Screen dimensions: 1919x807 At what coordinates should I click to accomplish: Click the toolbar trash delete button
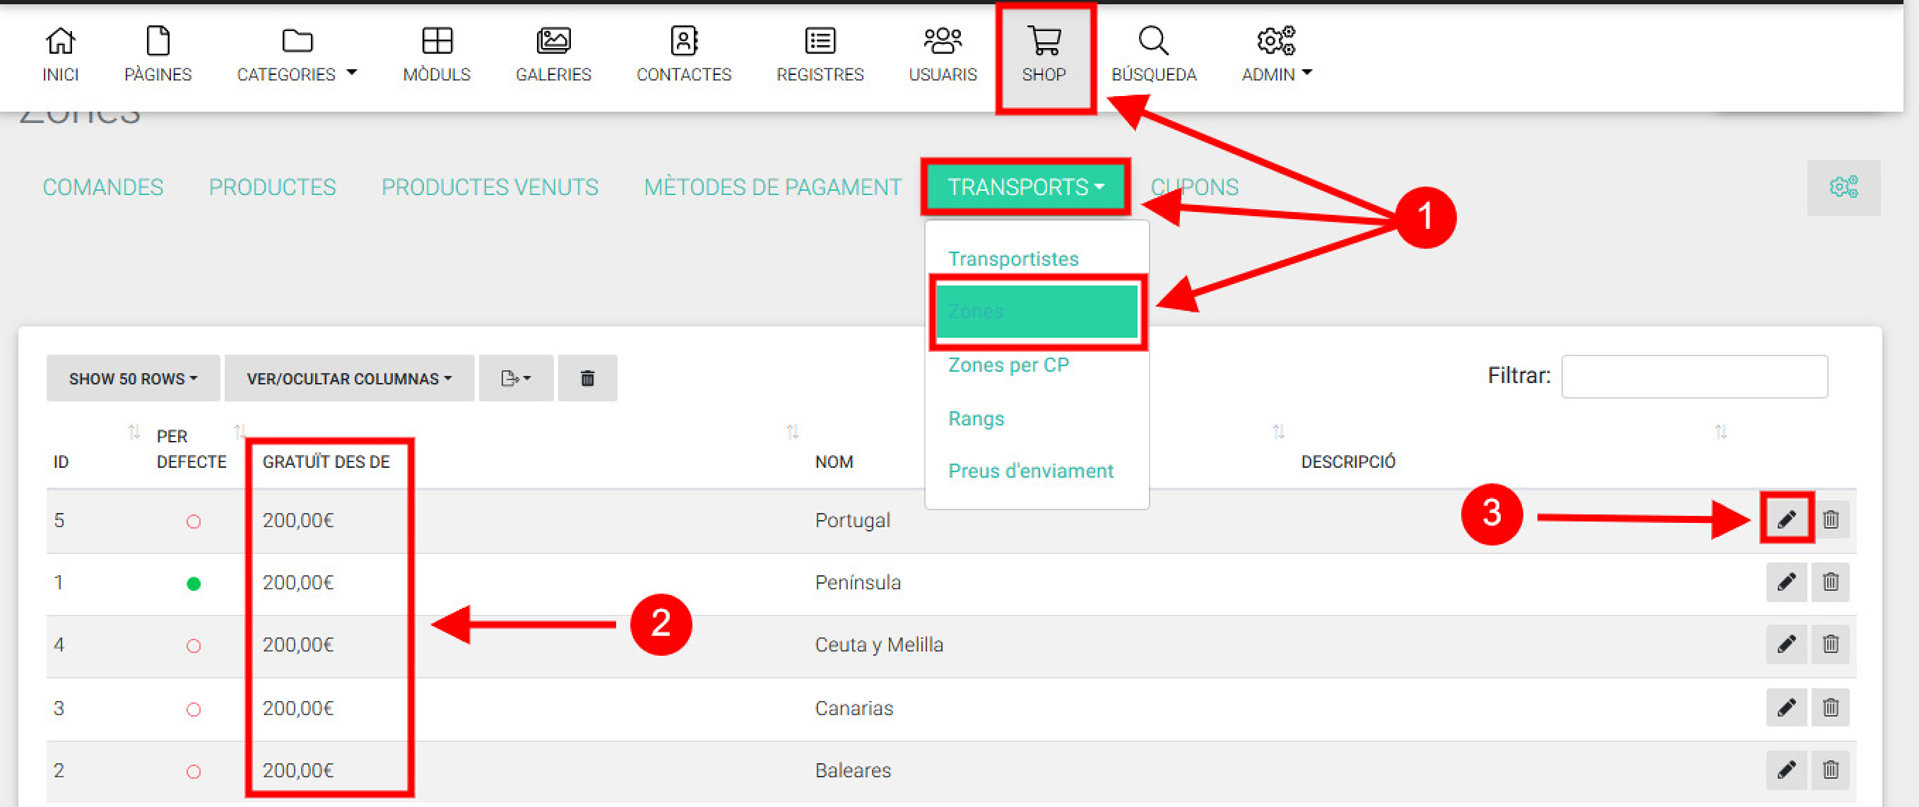click(x=587, y=378)
